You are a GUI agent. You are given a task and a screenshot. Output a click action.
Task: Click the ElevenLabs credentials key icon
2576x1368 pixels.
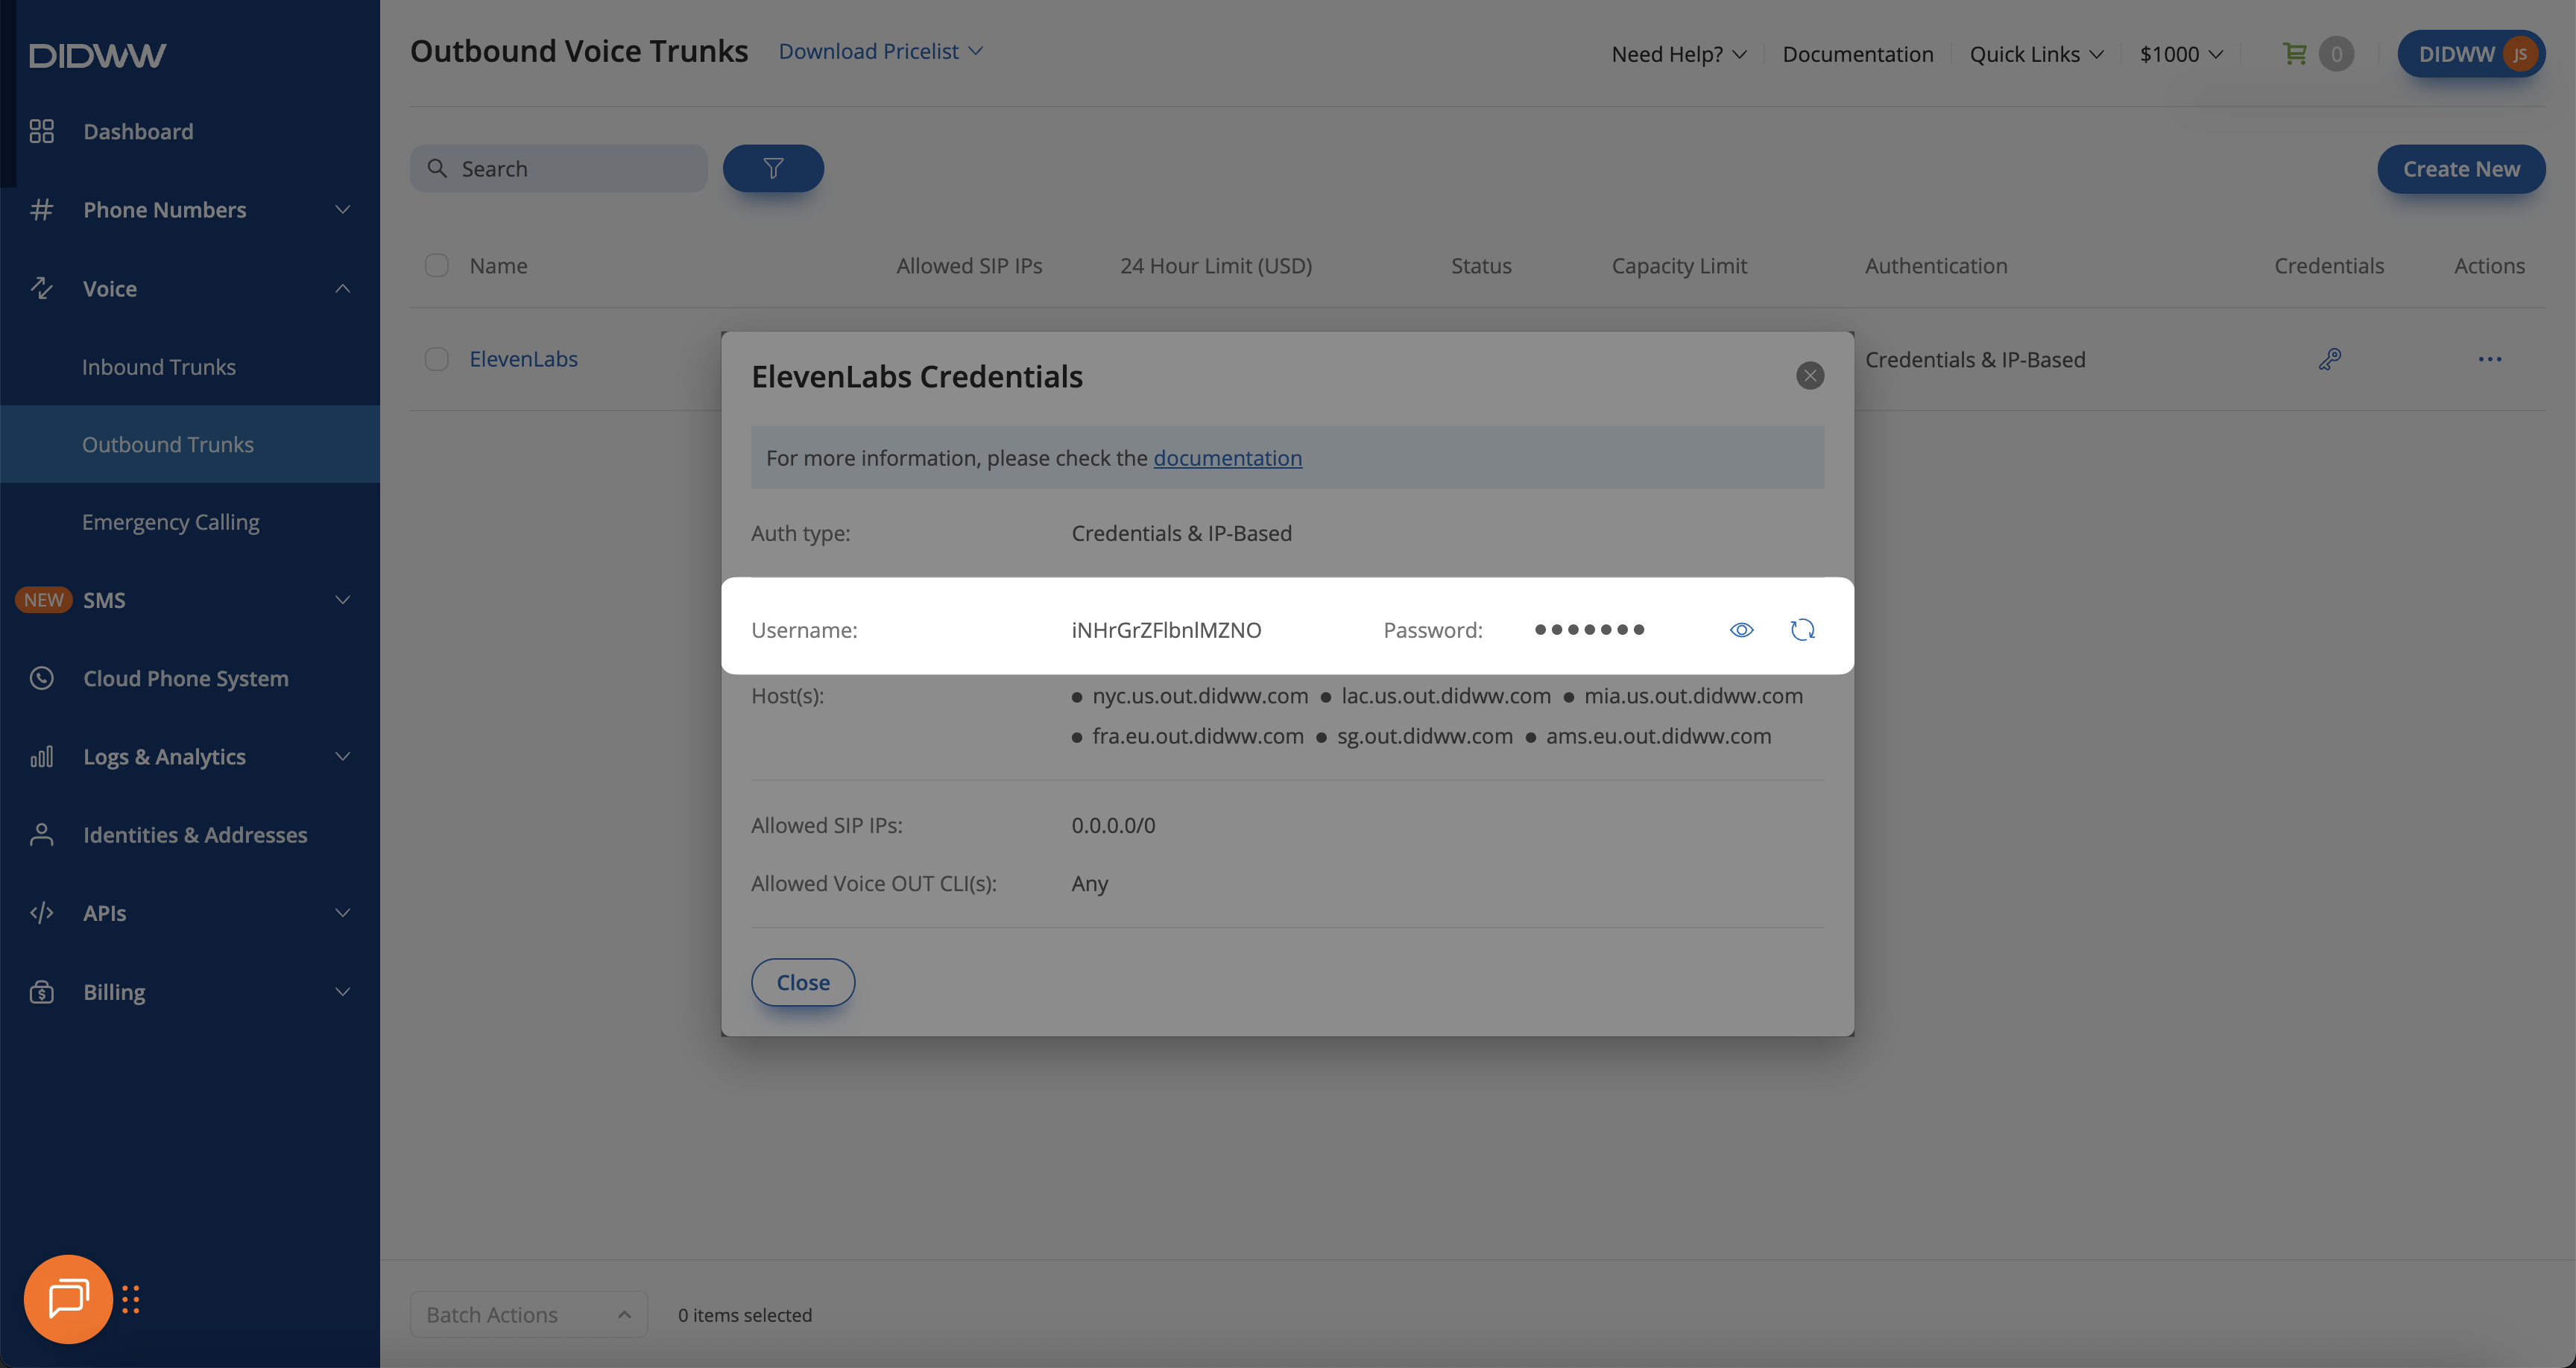pos(2329,359)
